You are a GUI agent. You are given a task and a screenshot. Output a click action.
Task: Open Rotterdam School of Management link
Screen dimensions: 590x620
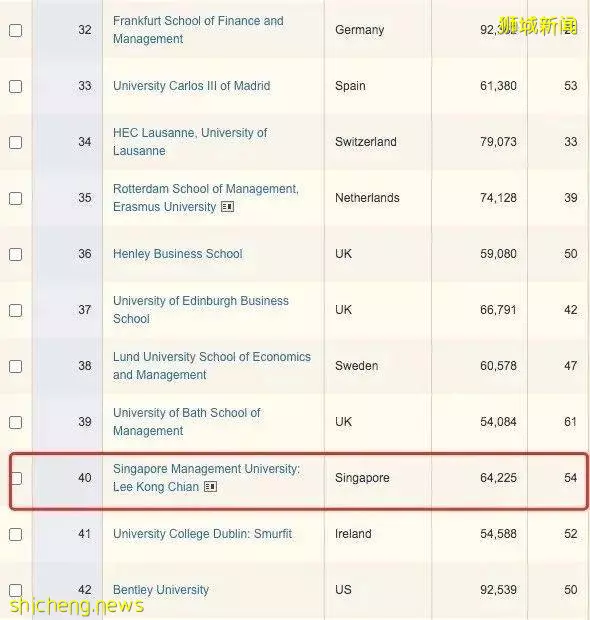(206, 198)
